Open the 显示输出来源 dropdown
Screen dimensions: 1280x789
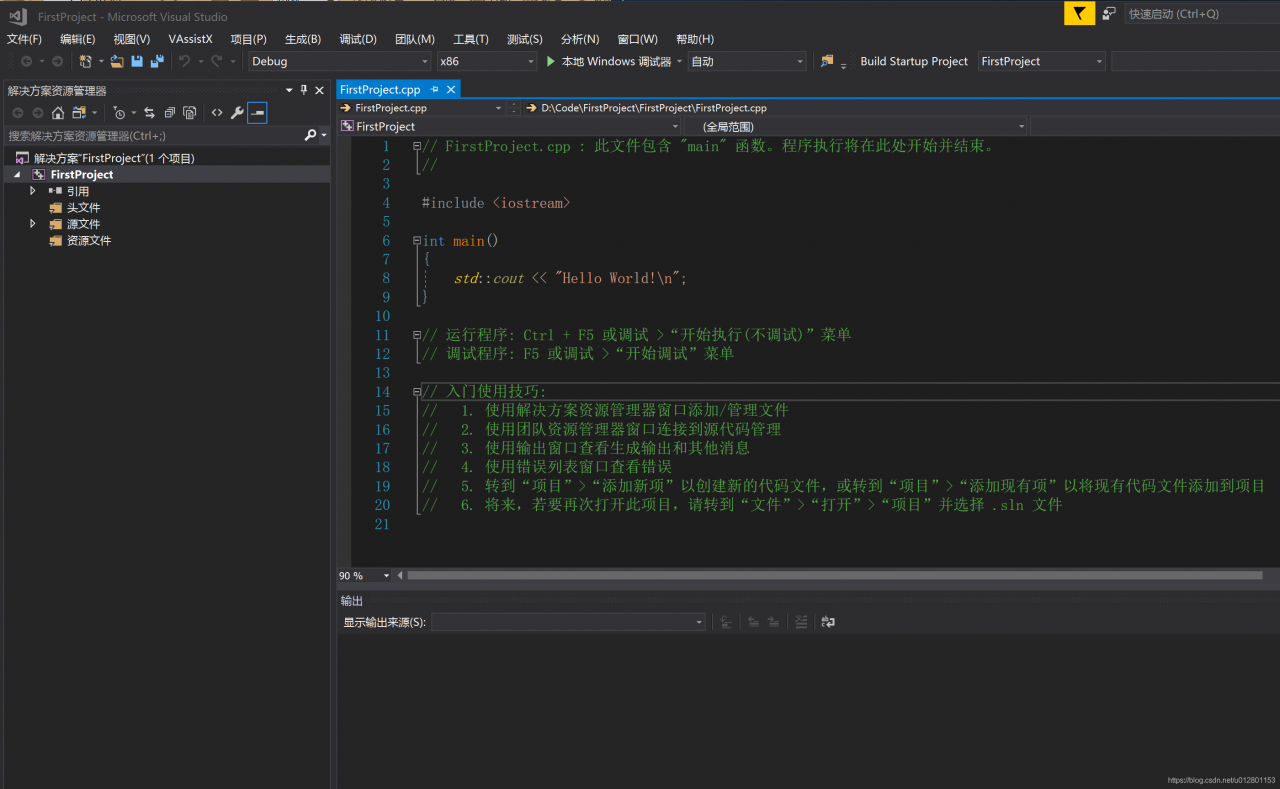coord(568,622)
